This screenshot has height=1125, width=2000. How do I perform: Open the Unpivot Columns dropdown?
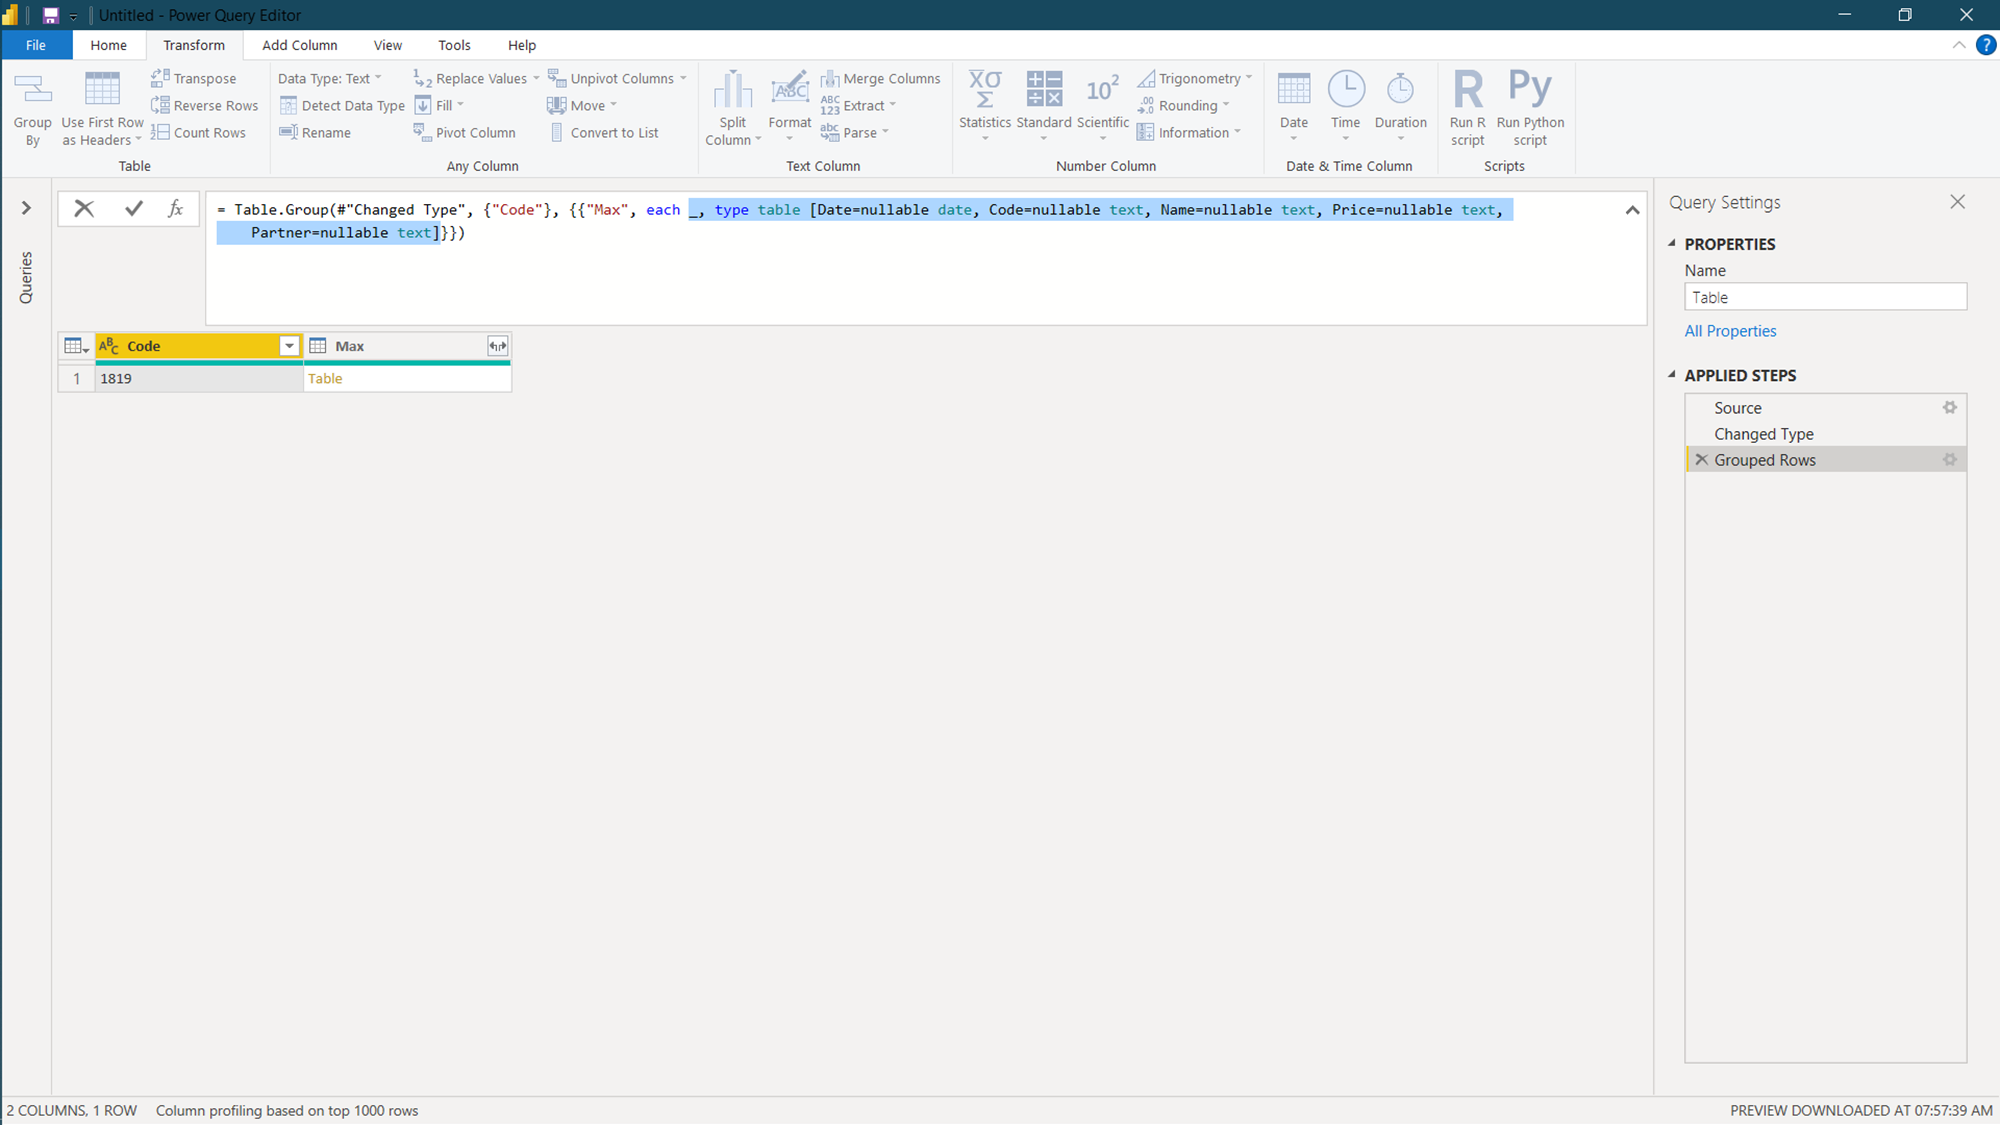point(618,78)
